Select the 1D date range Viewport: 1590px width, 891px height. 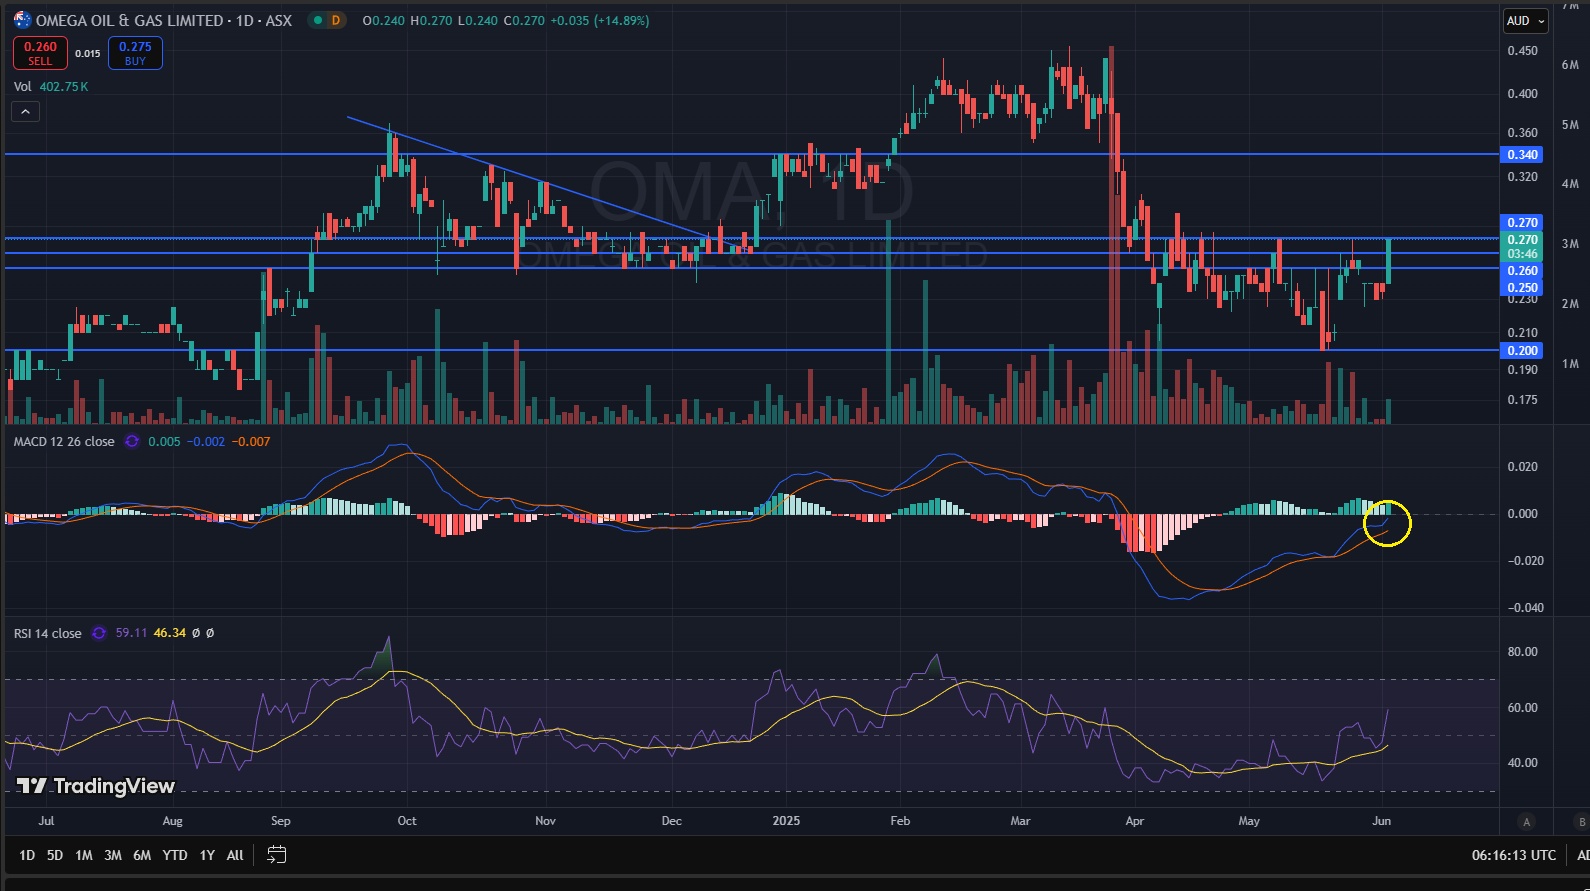27,855
